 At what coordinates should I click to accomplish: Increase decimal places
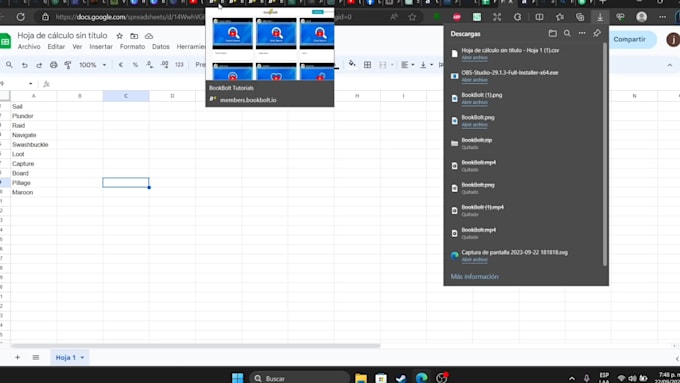[164, 65]
